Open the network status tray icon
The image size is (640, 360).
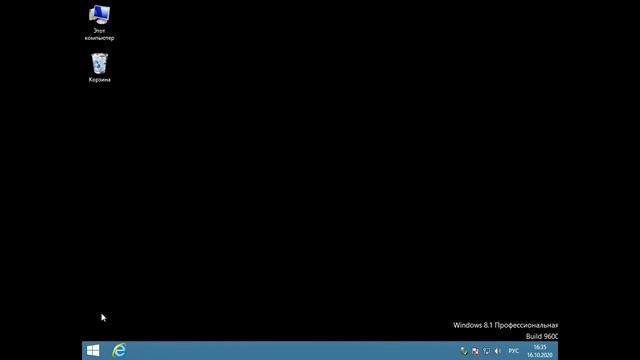tap(487, 351)
